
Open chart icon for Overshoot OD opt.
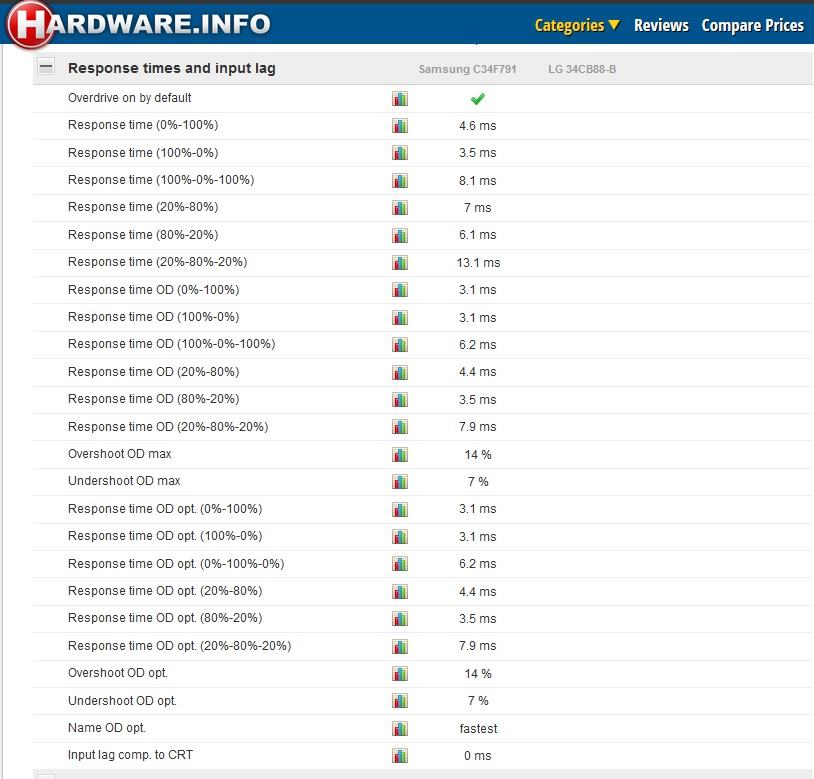pos(400,674)
